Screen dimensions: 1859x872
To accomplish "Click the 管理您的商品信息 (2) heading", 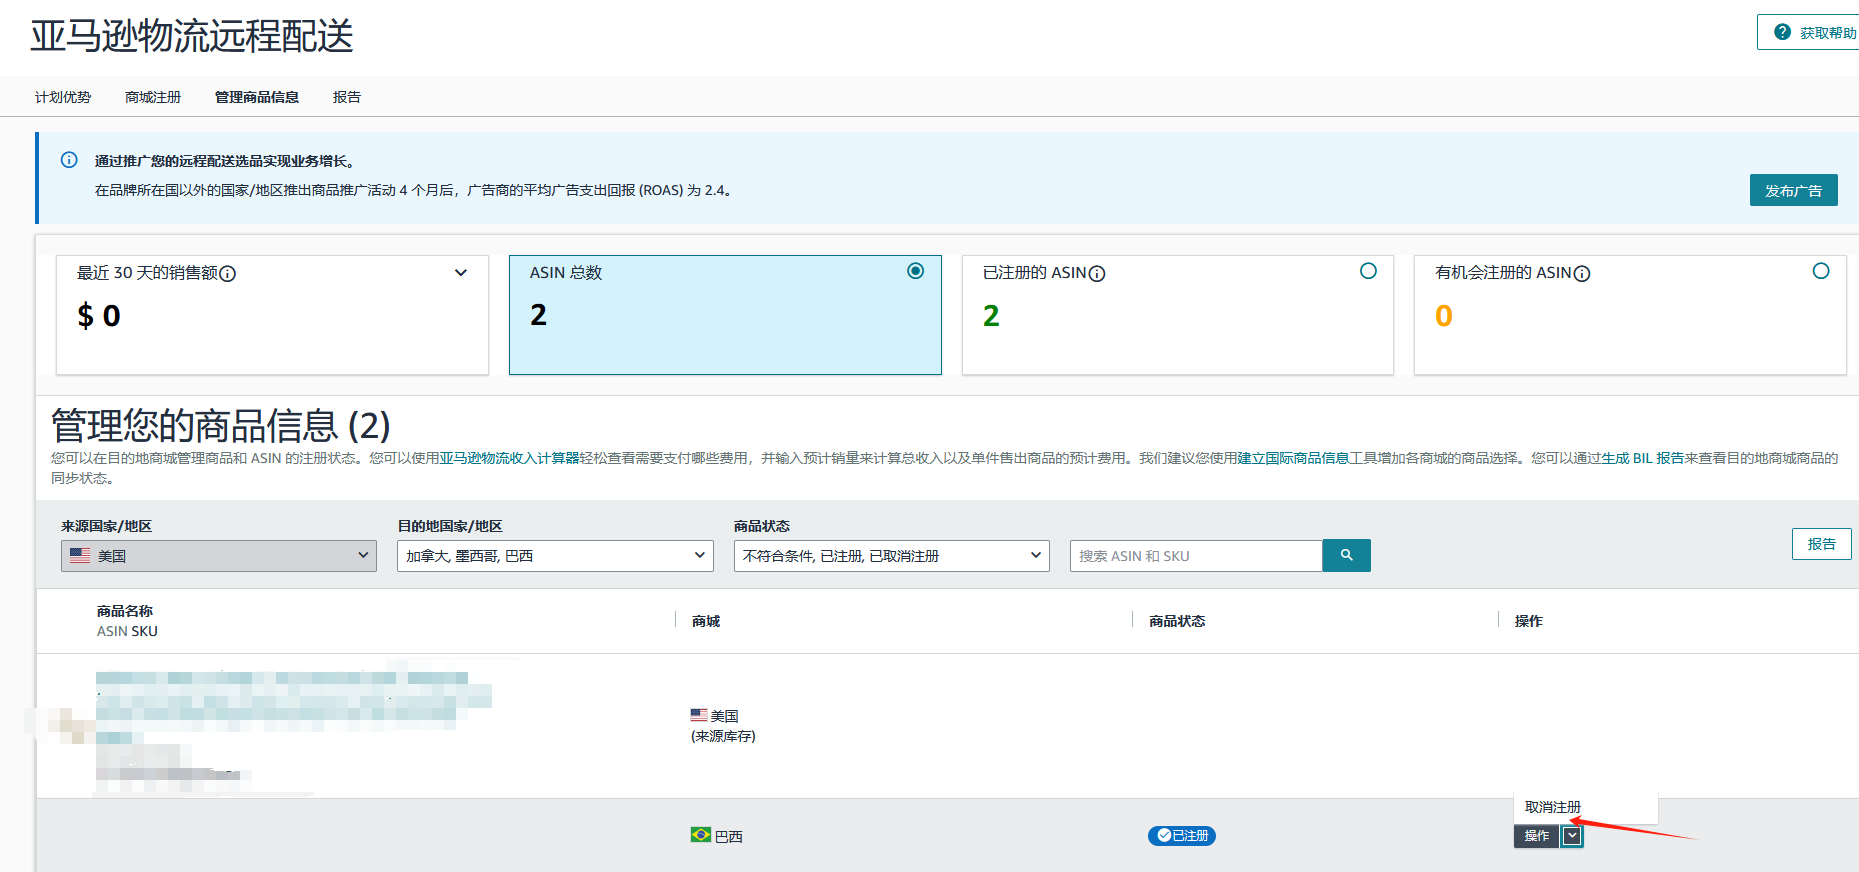I will [x=221, y=426].
